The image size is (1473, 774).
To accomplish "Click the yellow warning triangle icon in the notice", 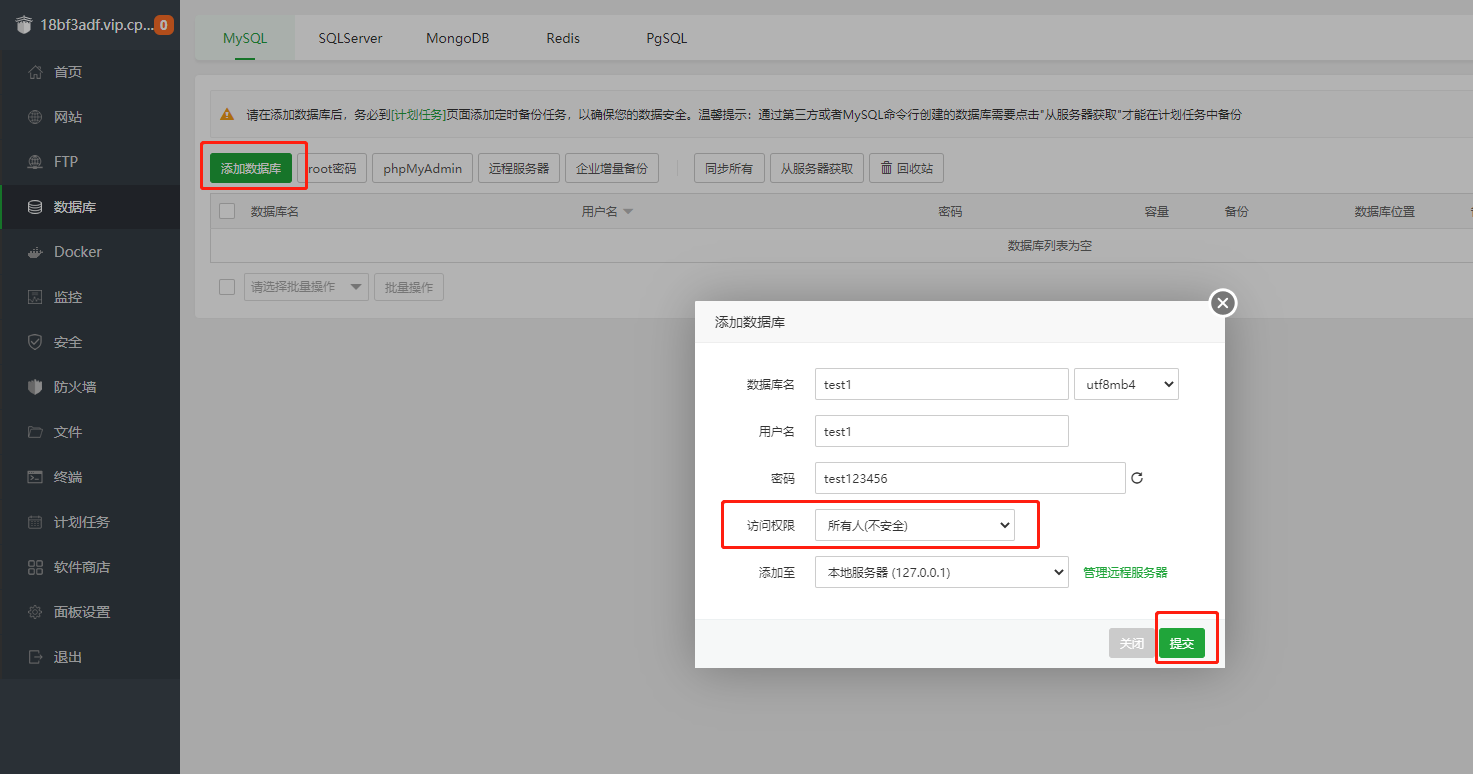I will 227,115.
